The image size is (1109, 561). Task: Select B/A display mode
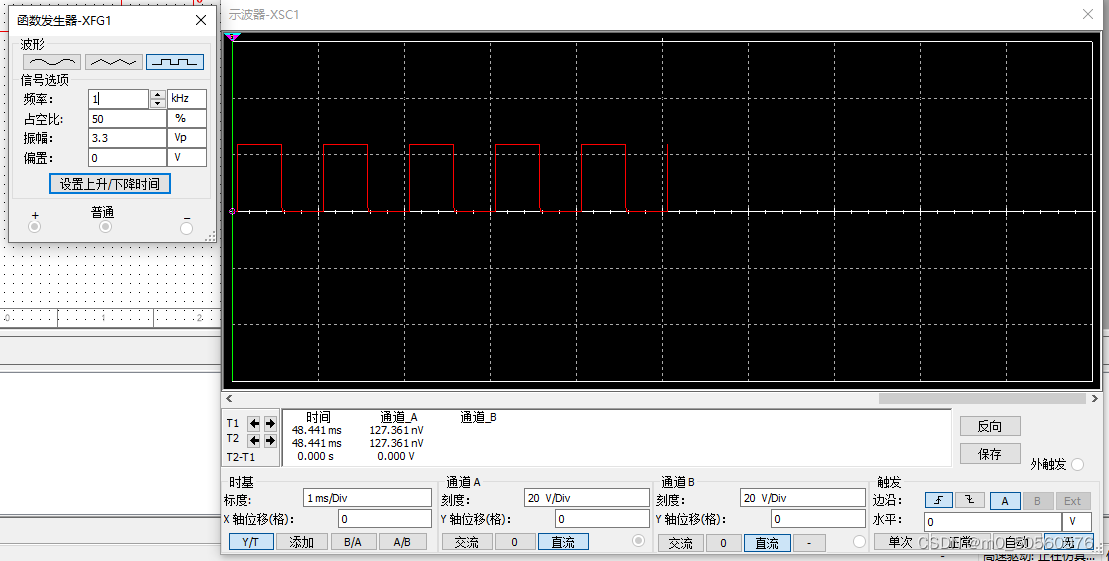click(x=352, y=542)
